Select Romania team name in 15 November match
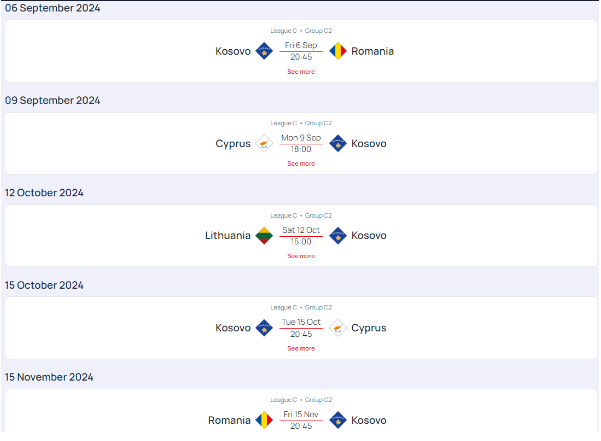This screenshot has height=441, width=601. pyautogui.click(x=230, y=420)
